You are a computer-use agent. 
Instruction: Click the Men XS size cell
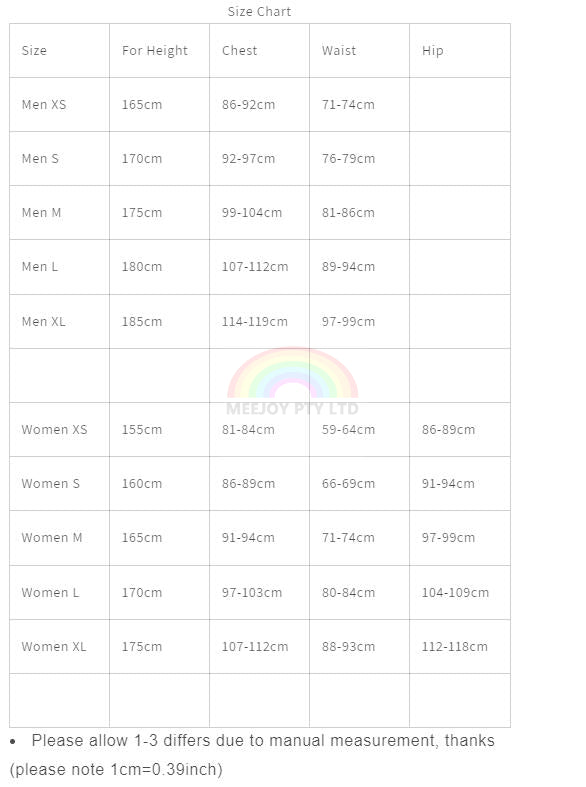(59, 104)
